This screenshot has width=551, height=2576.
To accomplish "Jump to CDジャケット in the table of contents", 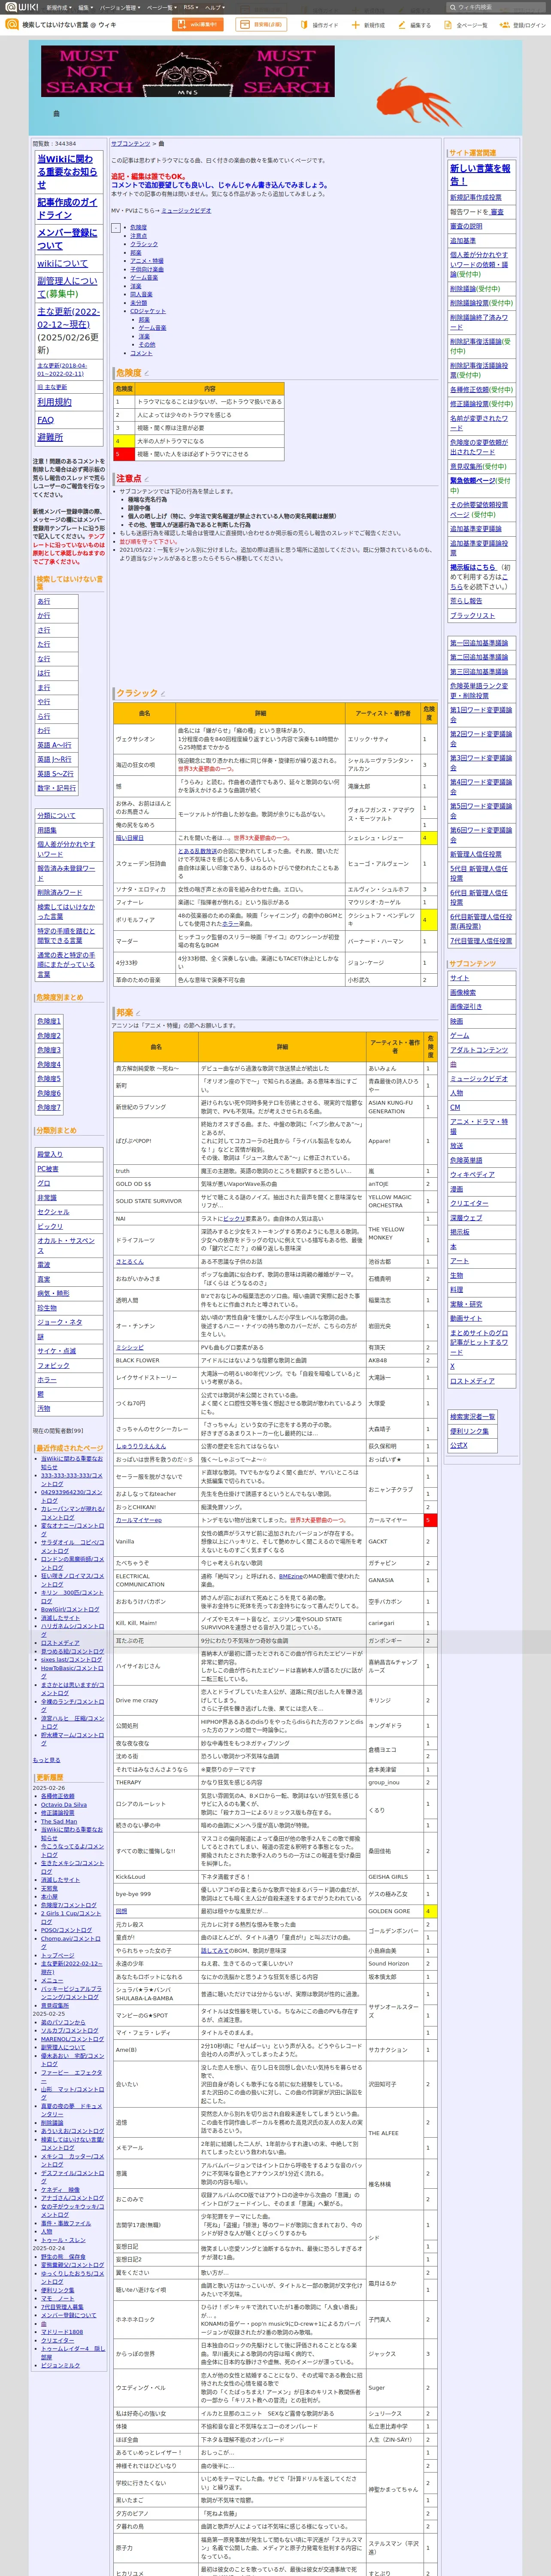I will click(148, 311).
